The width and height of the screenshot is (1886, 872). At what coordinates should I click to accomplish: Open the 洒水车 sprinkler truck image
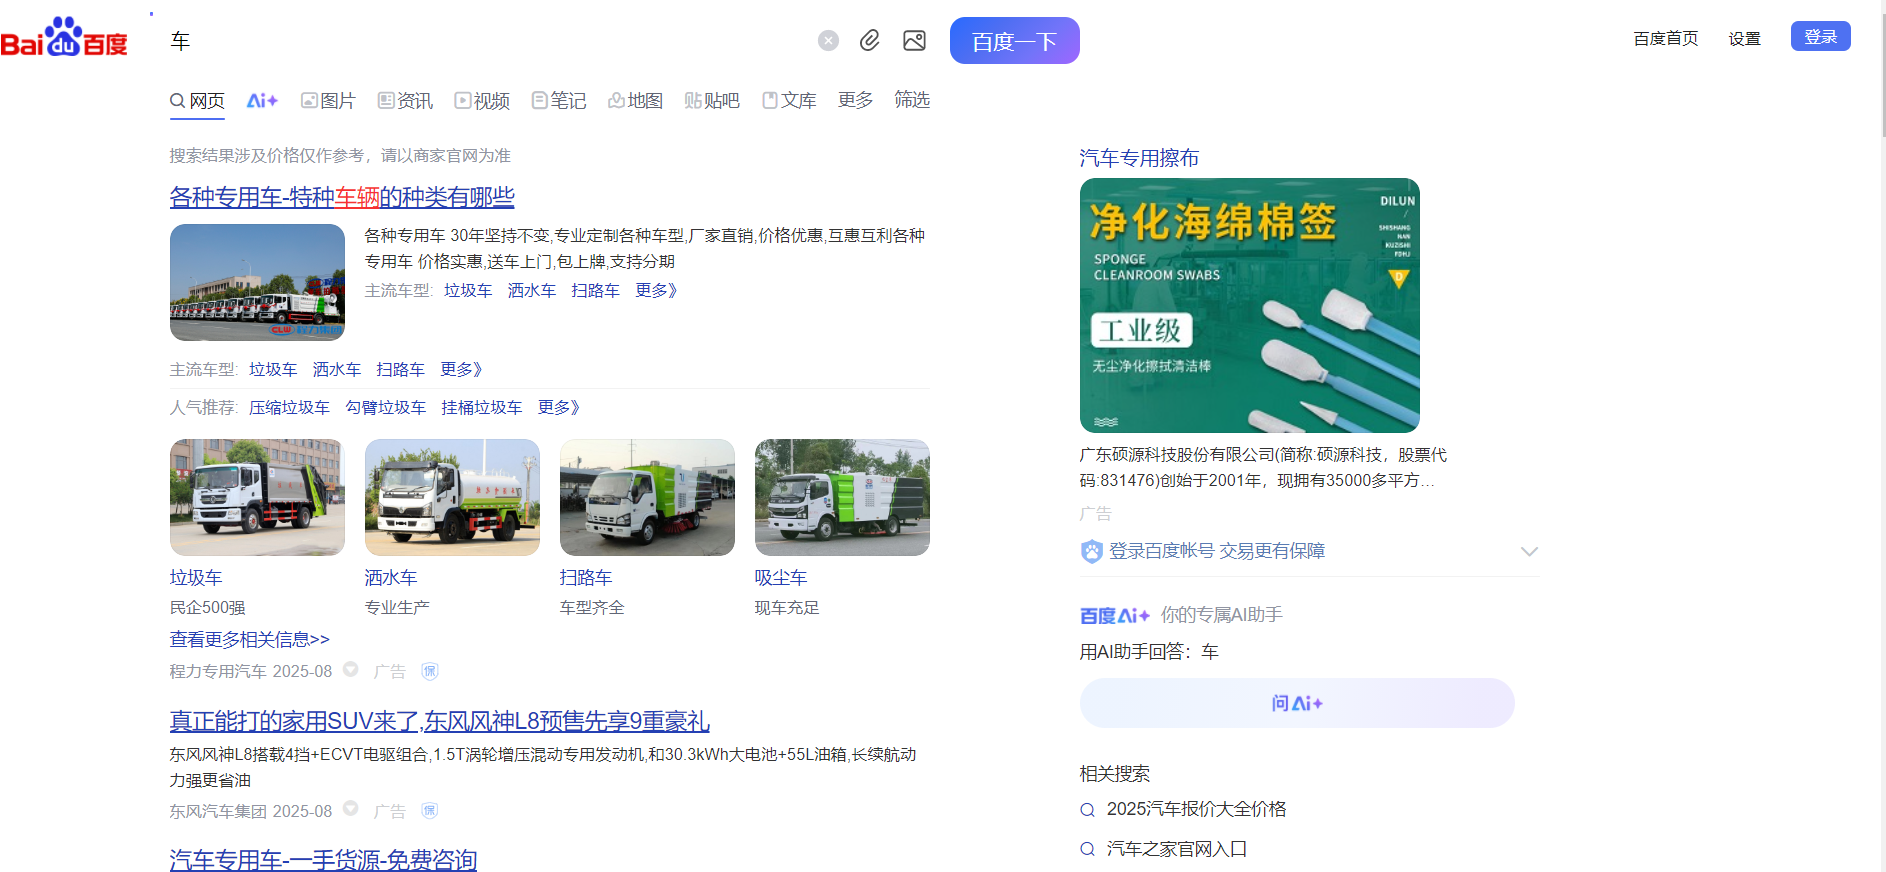click(x=452, y=497)
